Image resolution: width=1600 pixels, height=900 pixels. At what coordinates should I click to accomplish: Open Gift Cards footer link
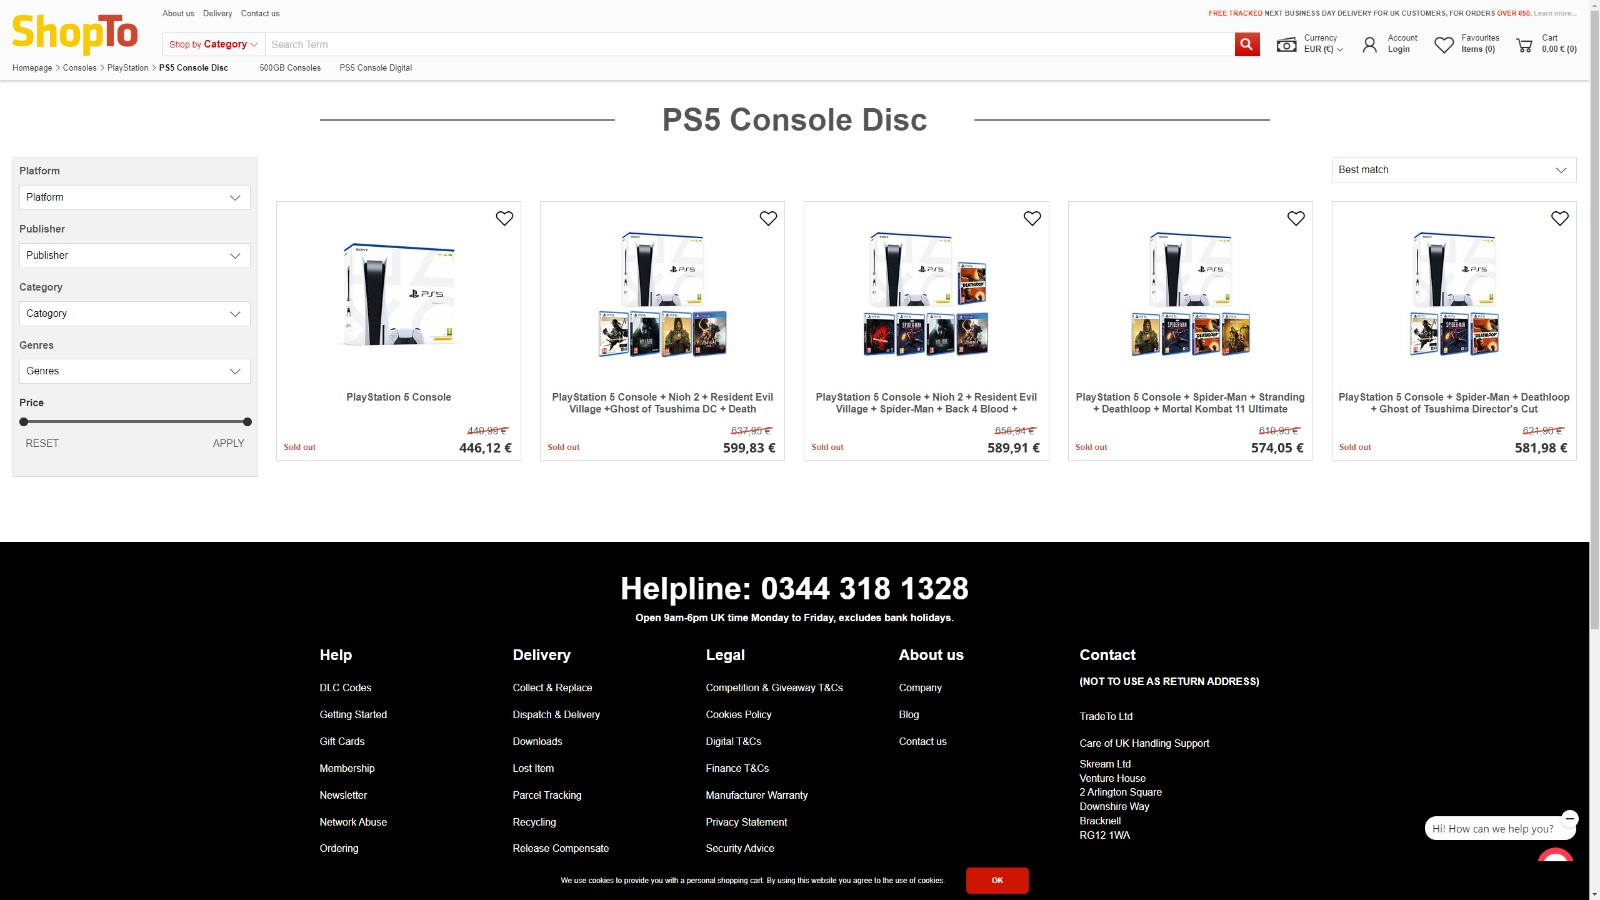pyautogui.click(x=342, y=742)
